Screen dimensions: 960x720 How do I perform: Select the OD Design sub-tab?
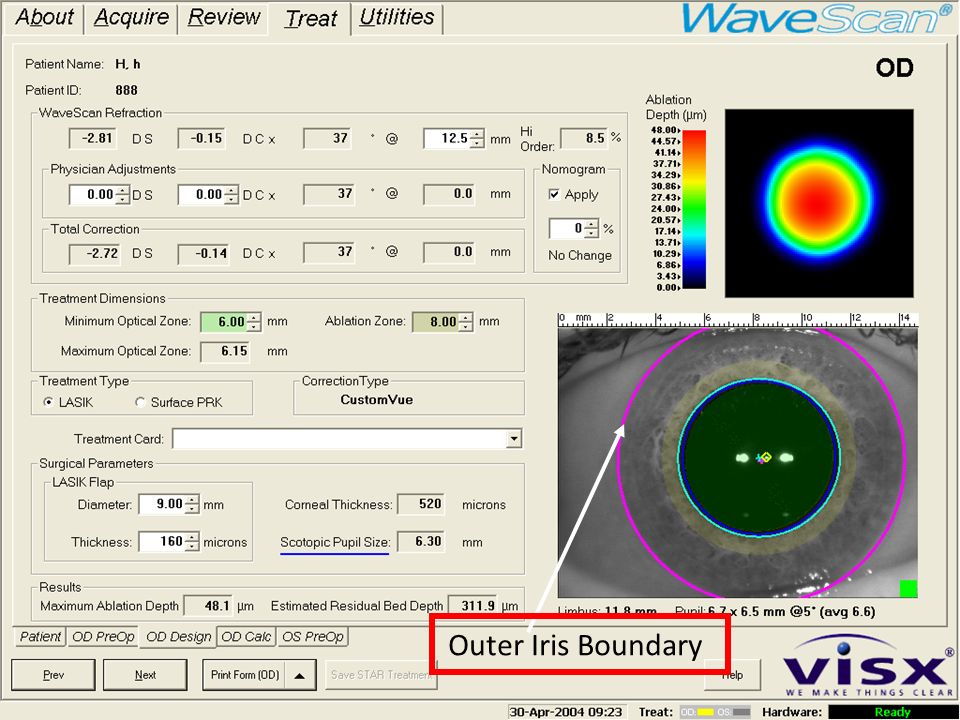pos(178,637)
